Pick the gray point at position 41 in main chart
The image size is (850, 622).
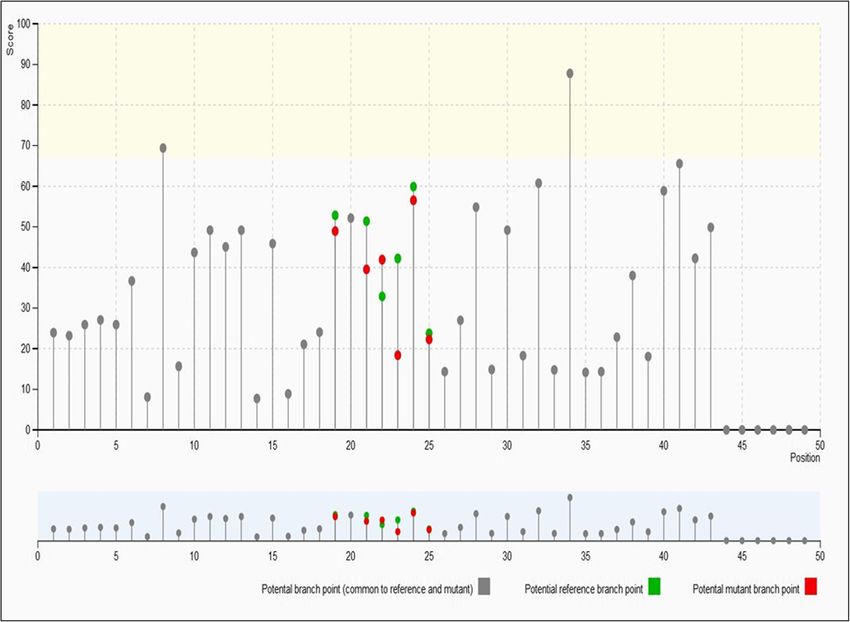coord(679,164)
